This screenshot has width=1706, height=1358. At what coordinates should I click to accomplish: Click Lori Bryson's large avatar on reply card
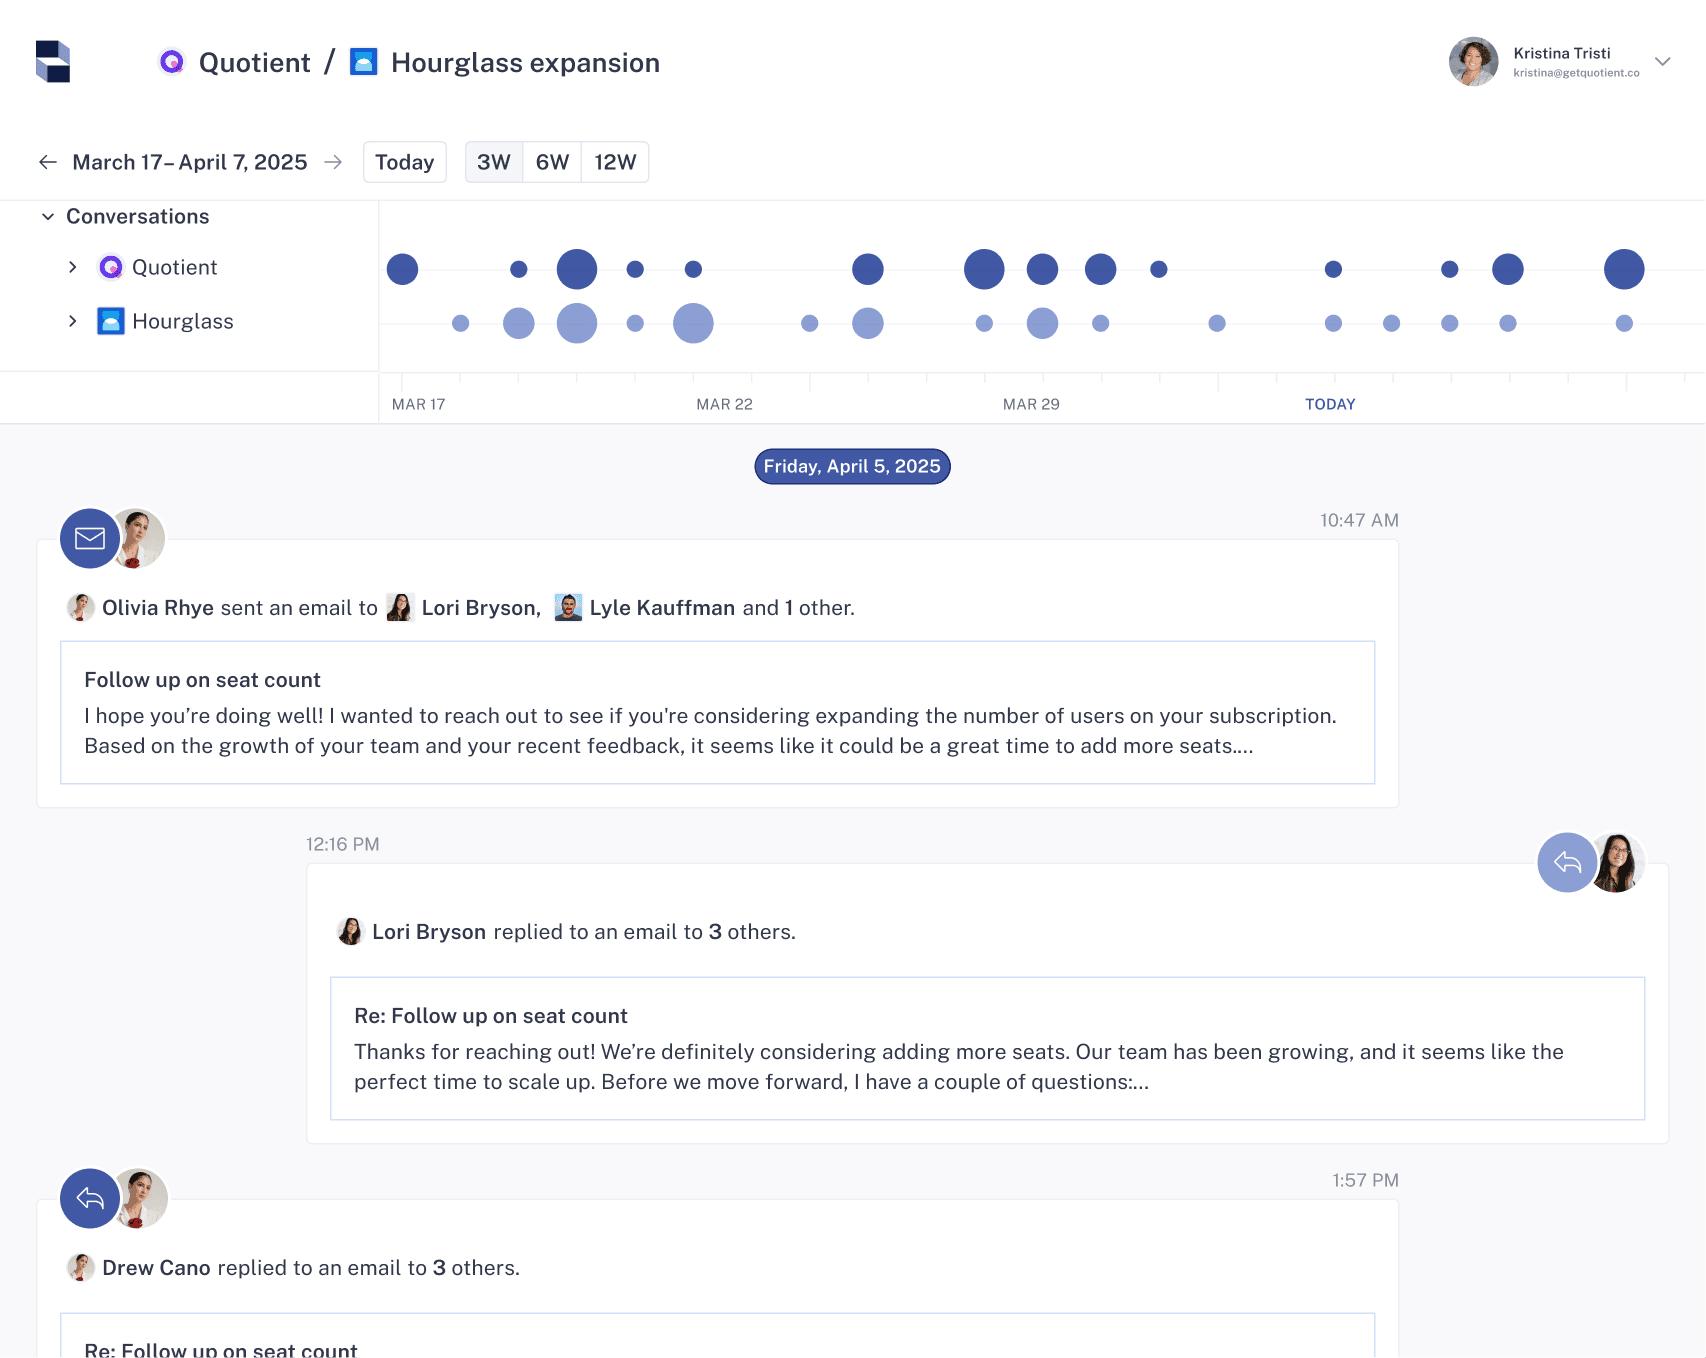tap(1617, 862)
